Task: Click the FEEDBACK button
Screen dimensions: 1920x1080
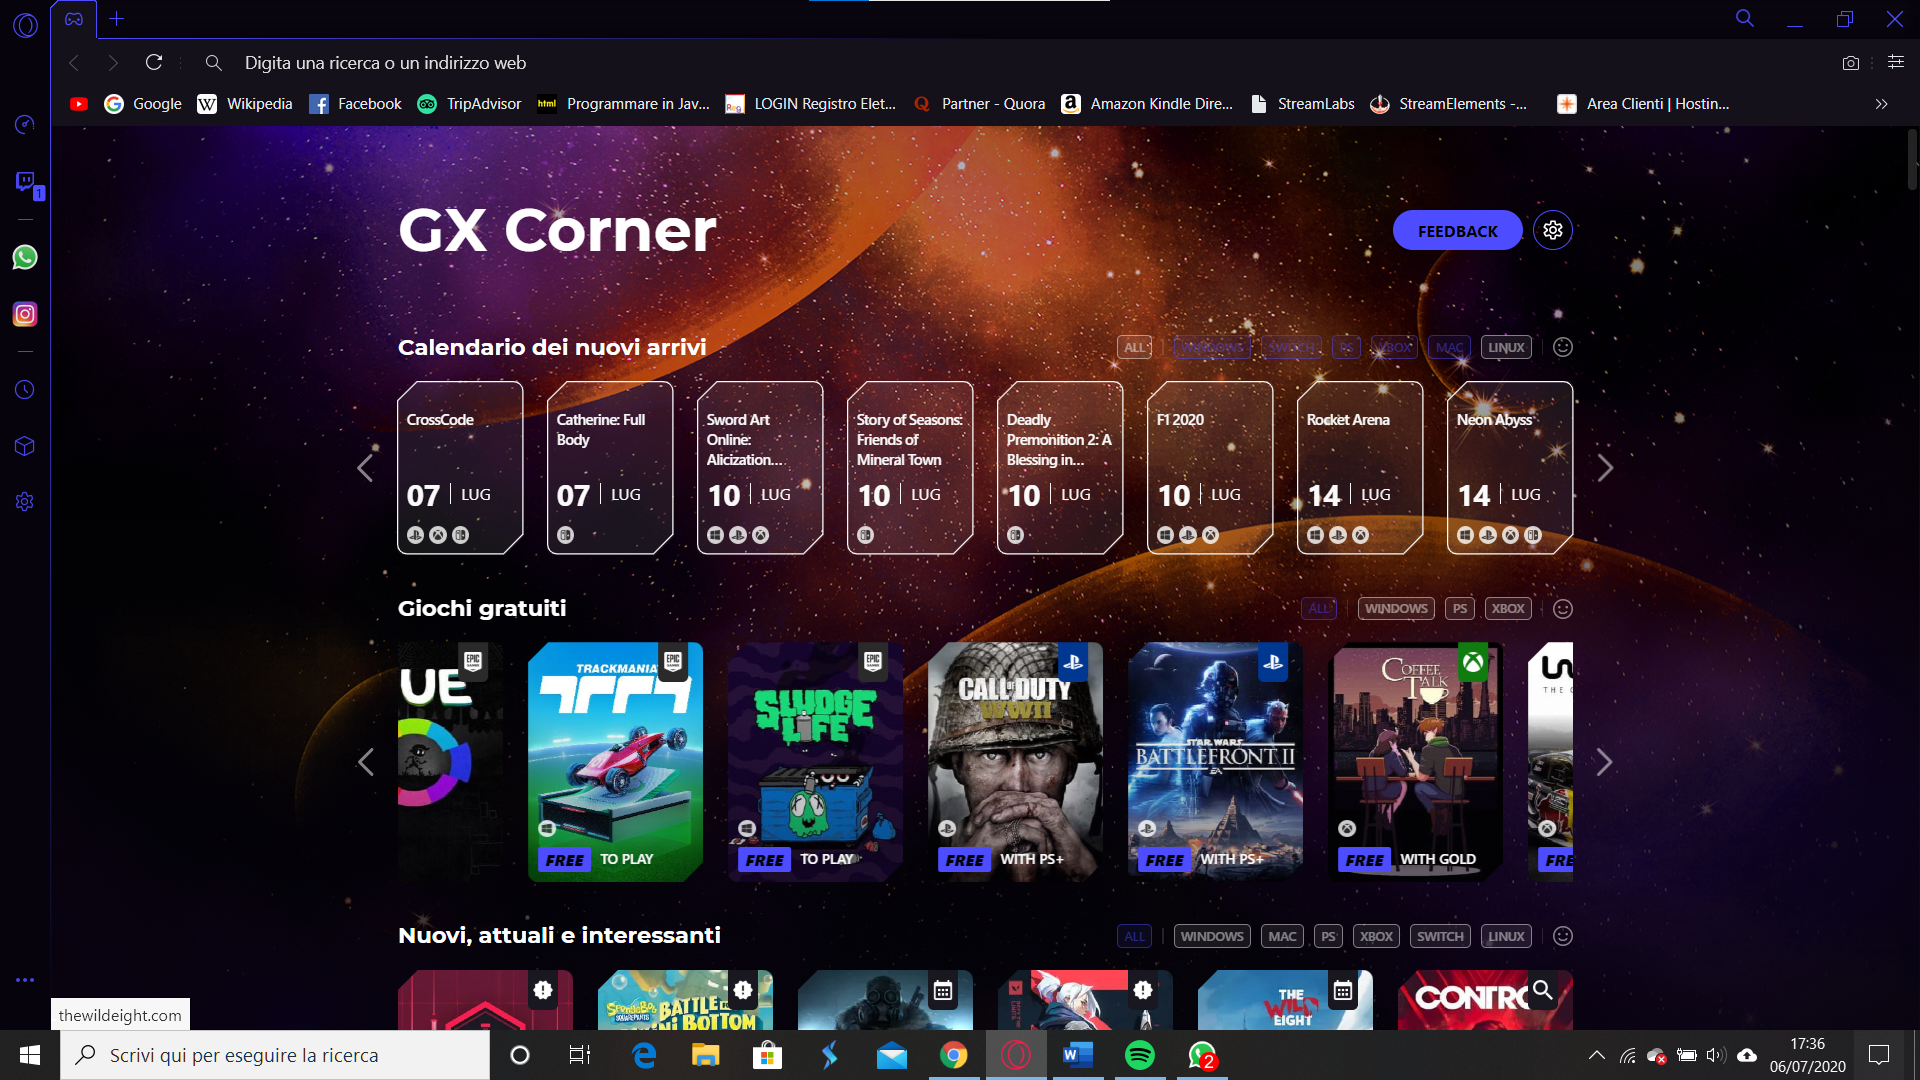Action: [1457, 231]
